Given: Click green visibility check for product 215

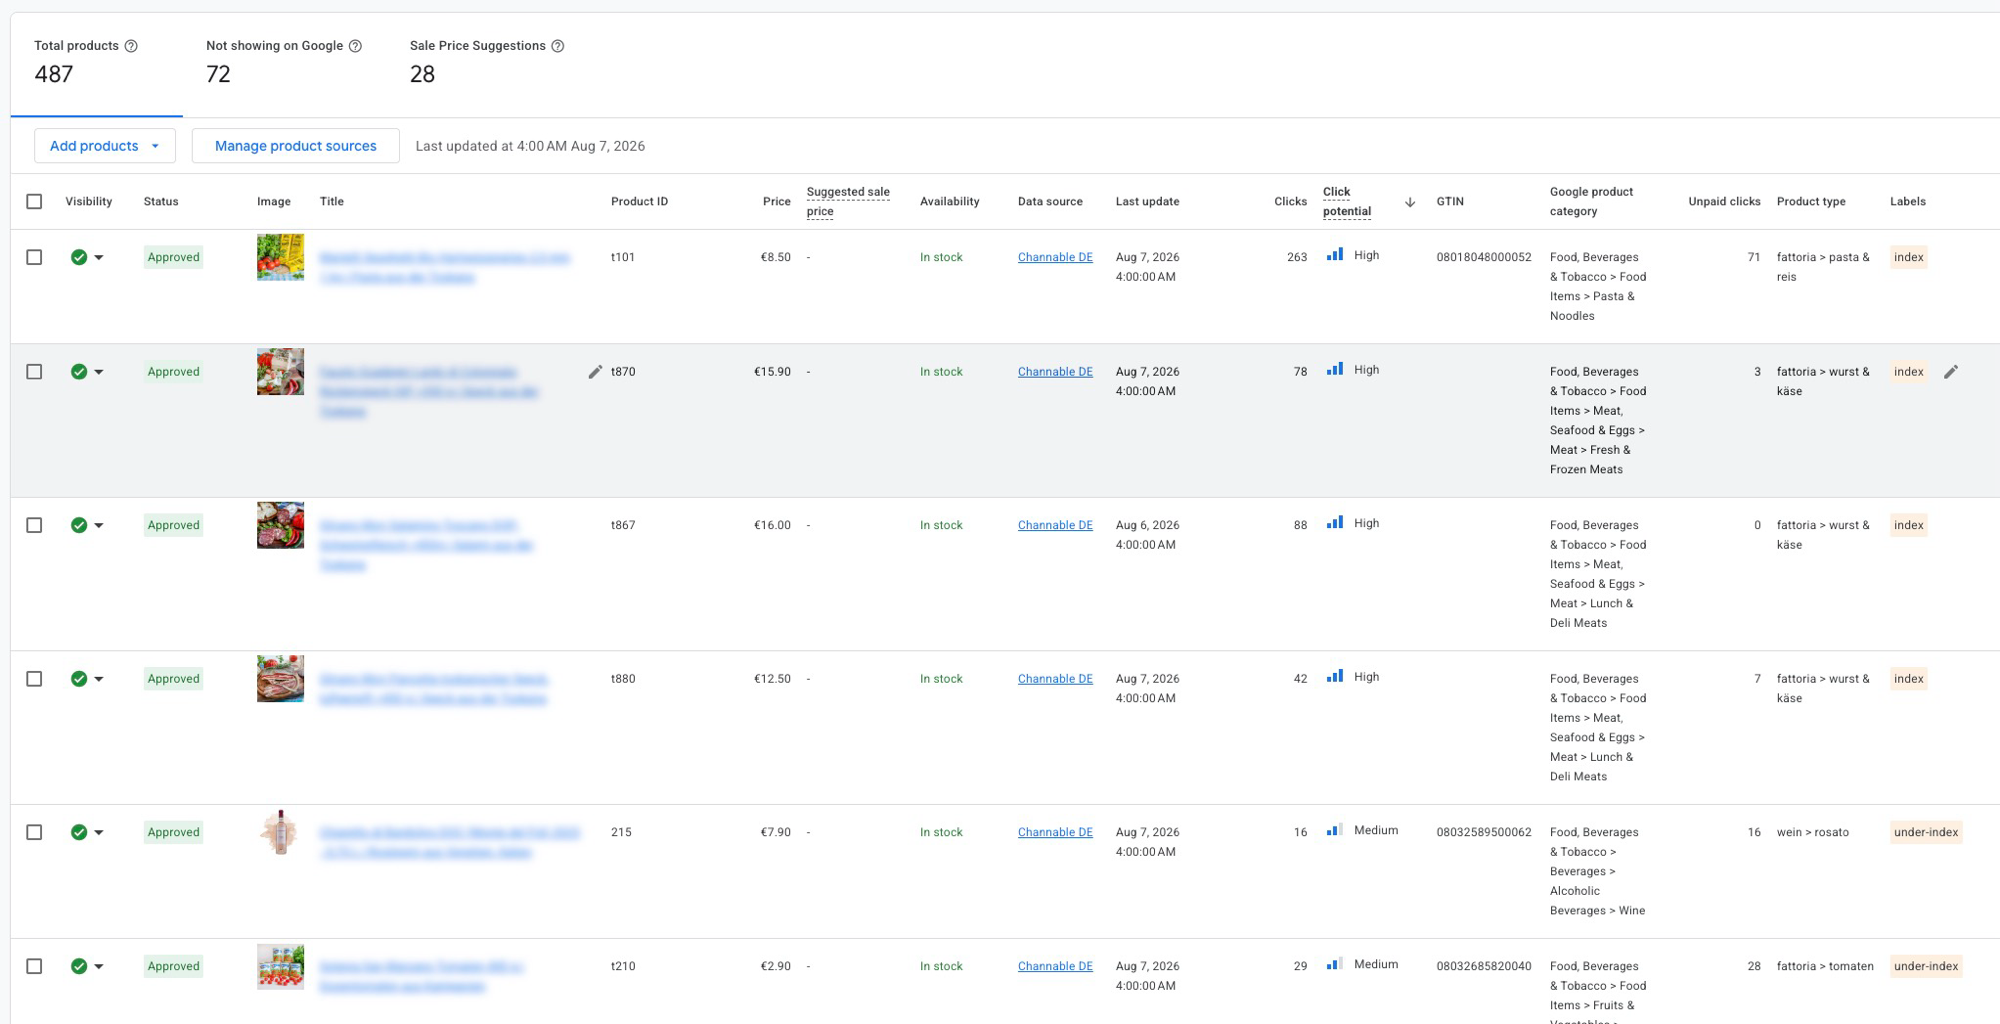Looking at the screenshot, I should tap(79, 833).
